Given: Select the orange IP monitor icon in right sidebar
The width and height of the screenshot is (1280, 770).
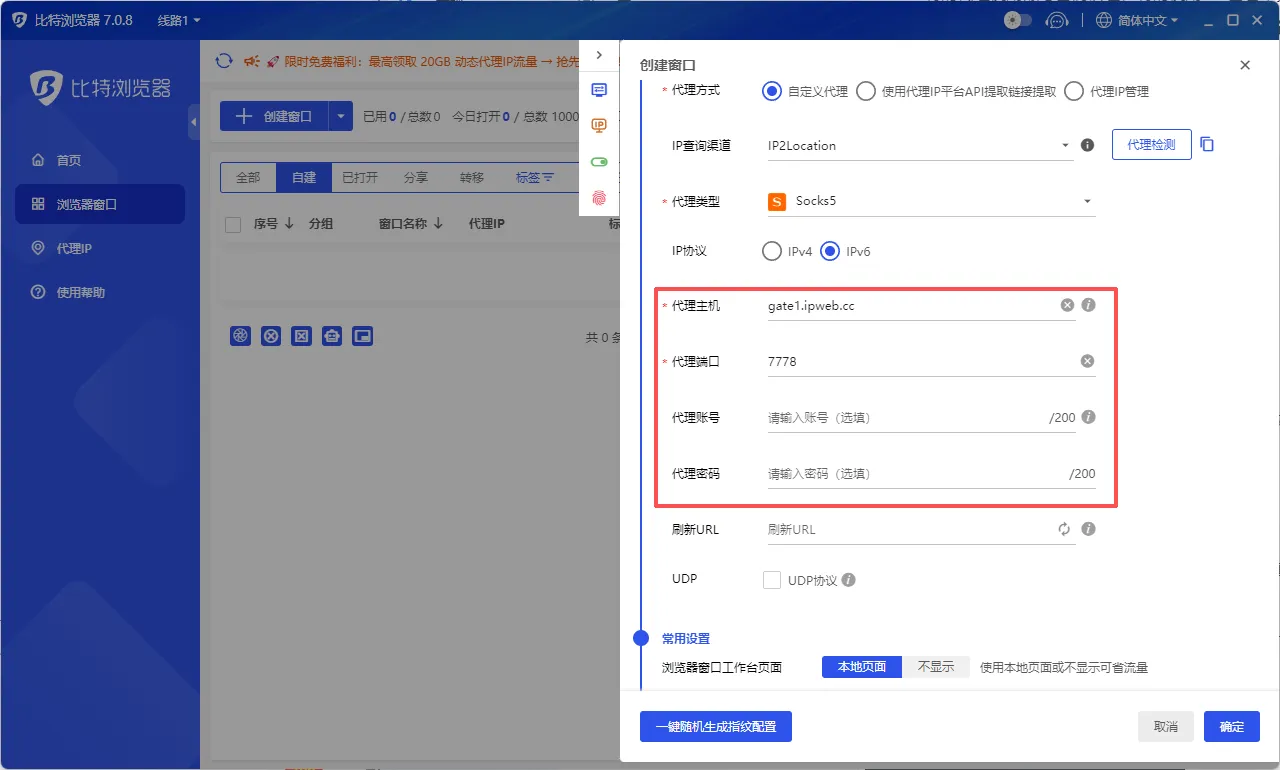Looking at the screenshot, I should pos(599,125).
